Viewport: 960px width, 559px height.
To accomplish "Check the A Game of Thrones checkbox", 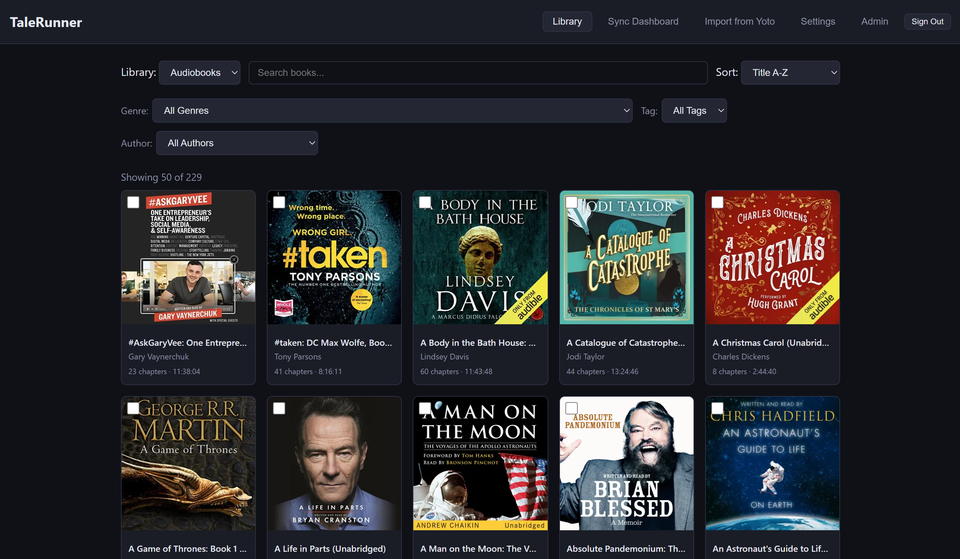I will tap(133, 408).
